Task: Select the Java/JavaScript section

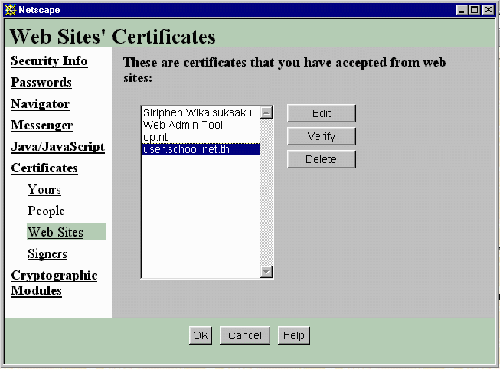Action: (x=58, y=147)
